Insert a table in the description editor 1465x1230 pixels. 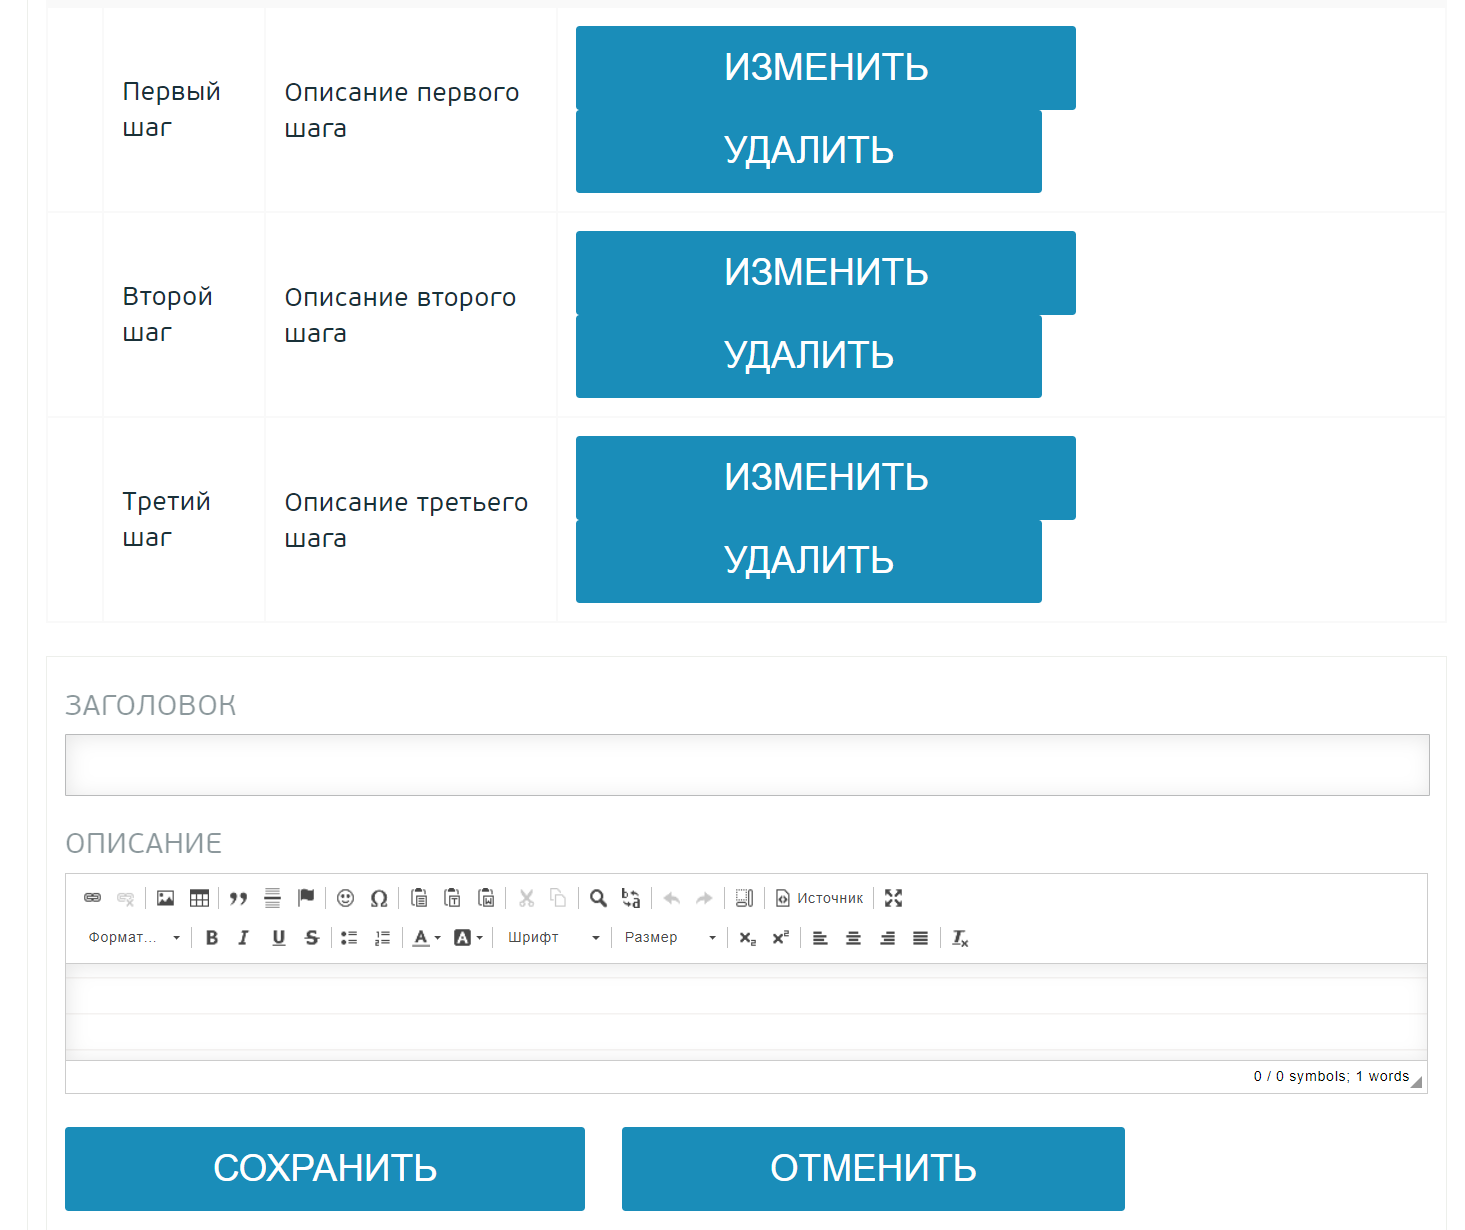pyautogui.click(x=200, y=898)
